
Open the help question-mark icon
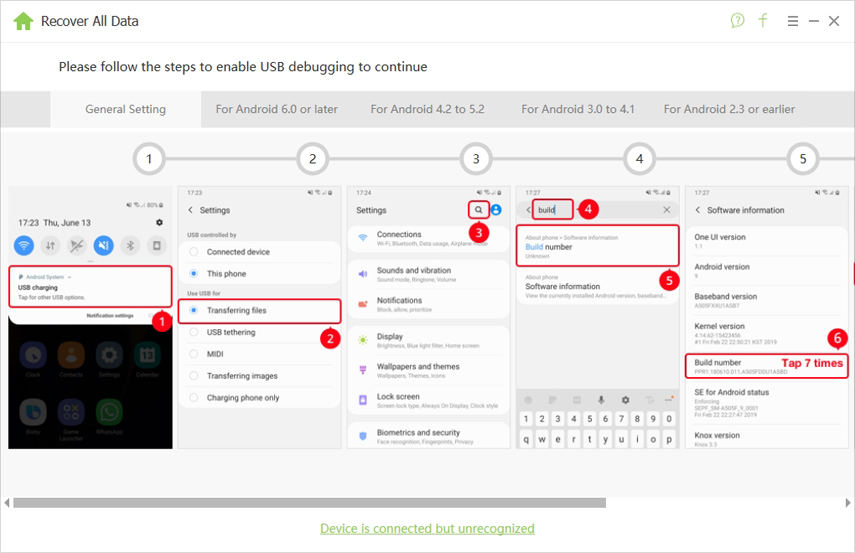[x=737, y=21]
